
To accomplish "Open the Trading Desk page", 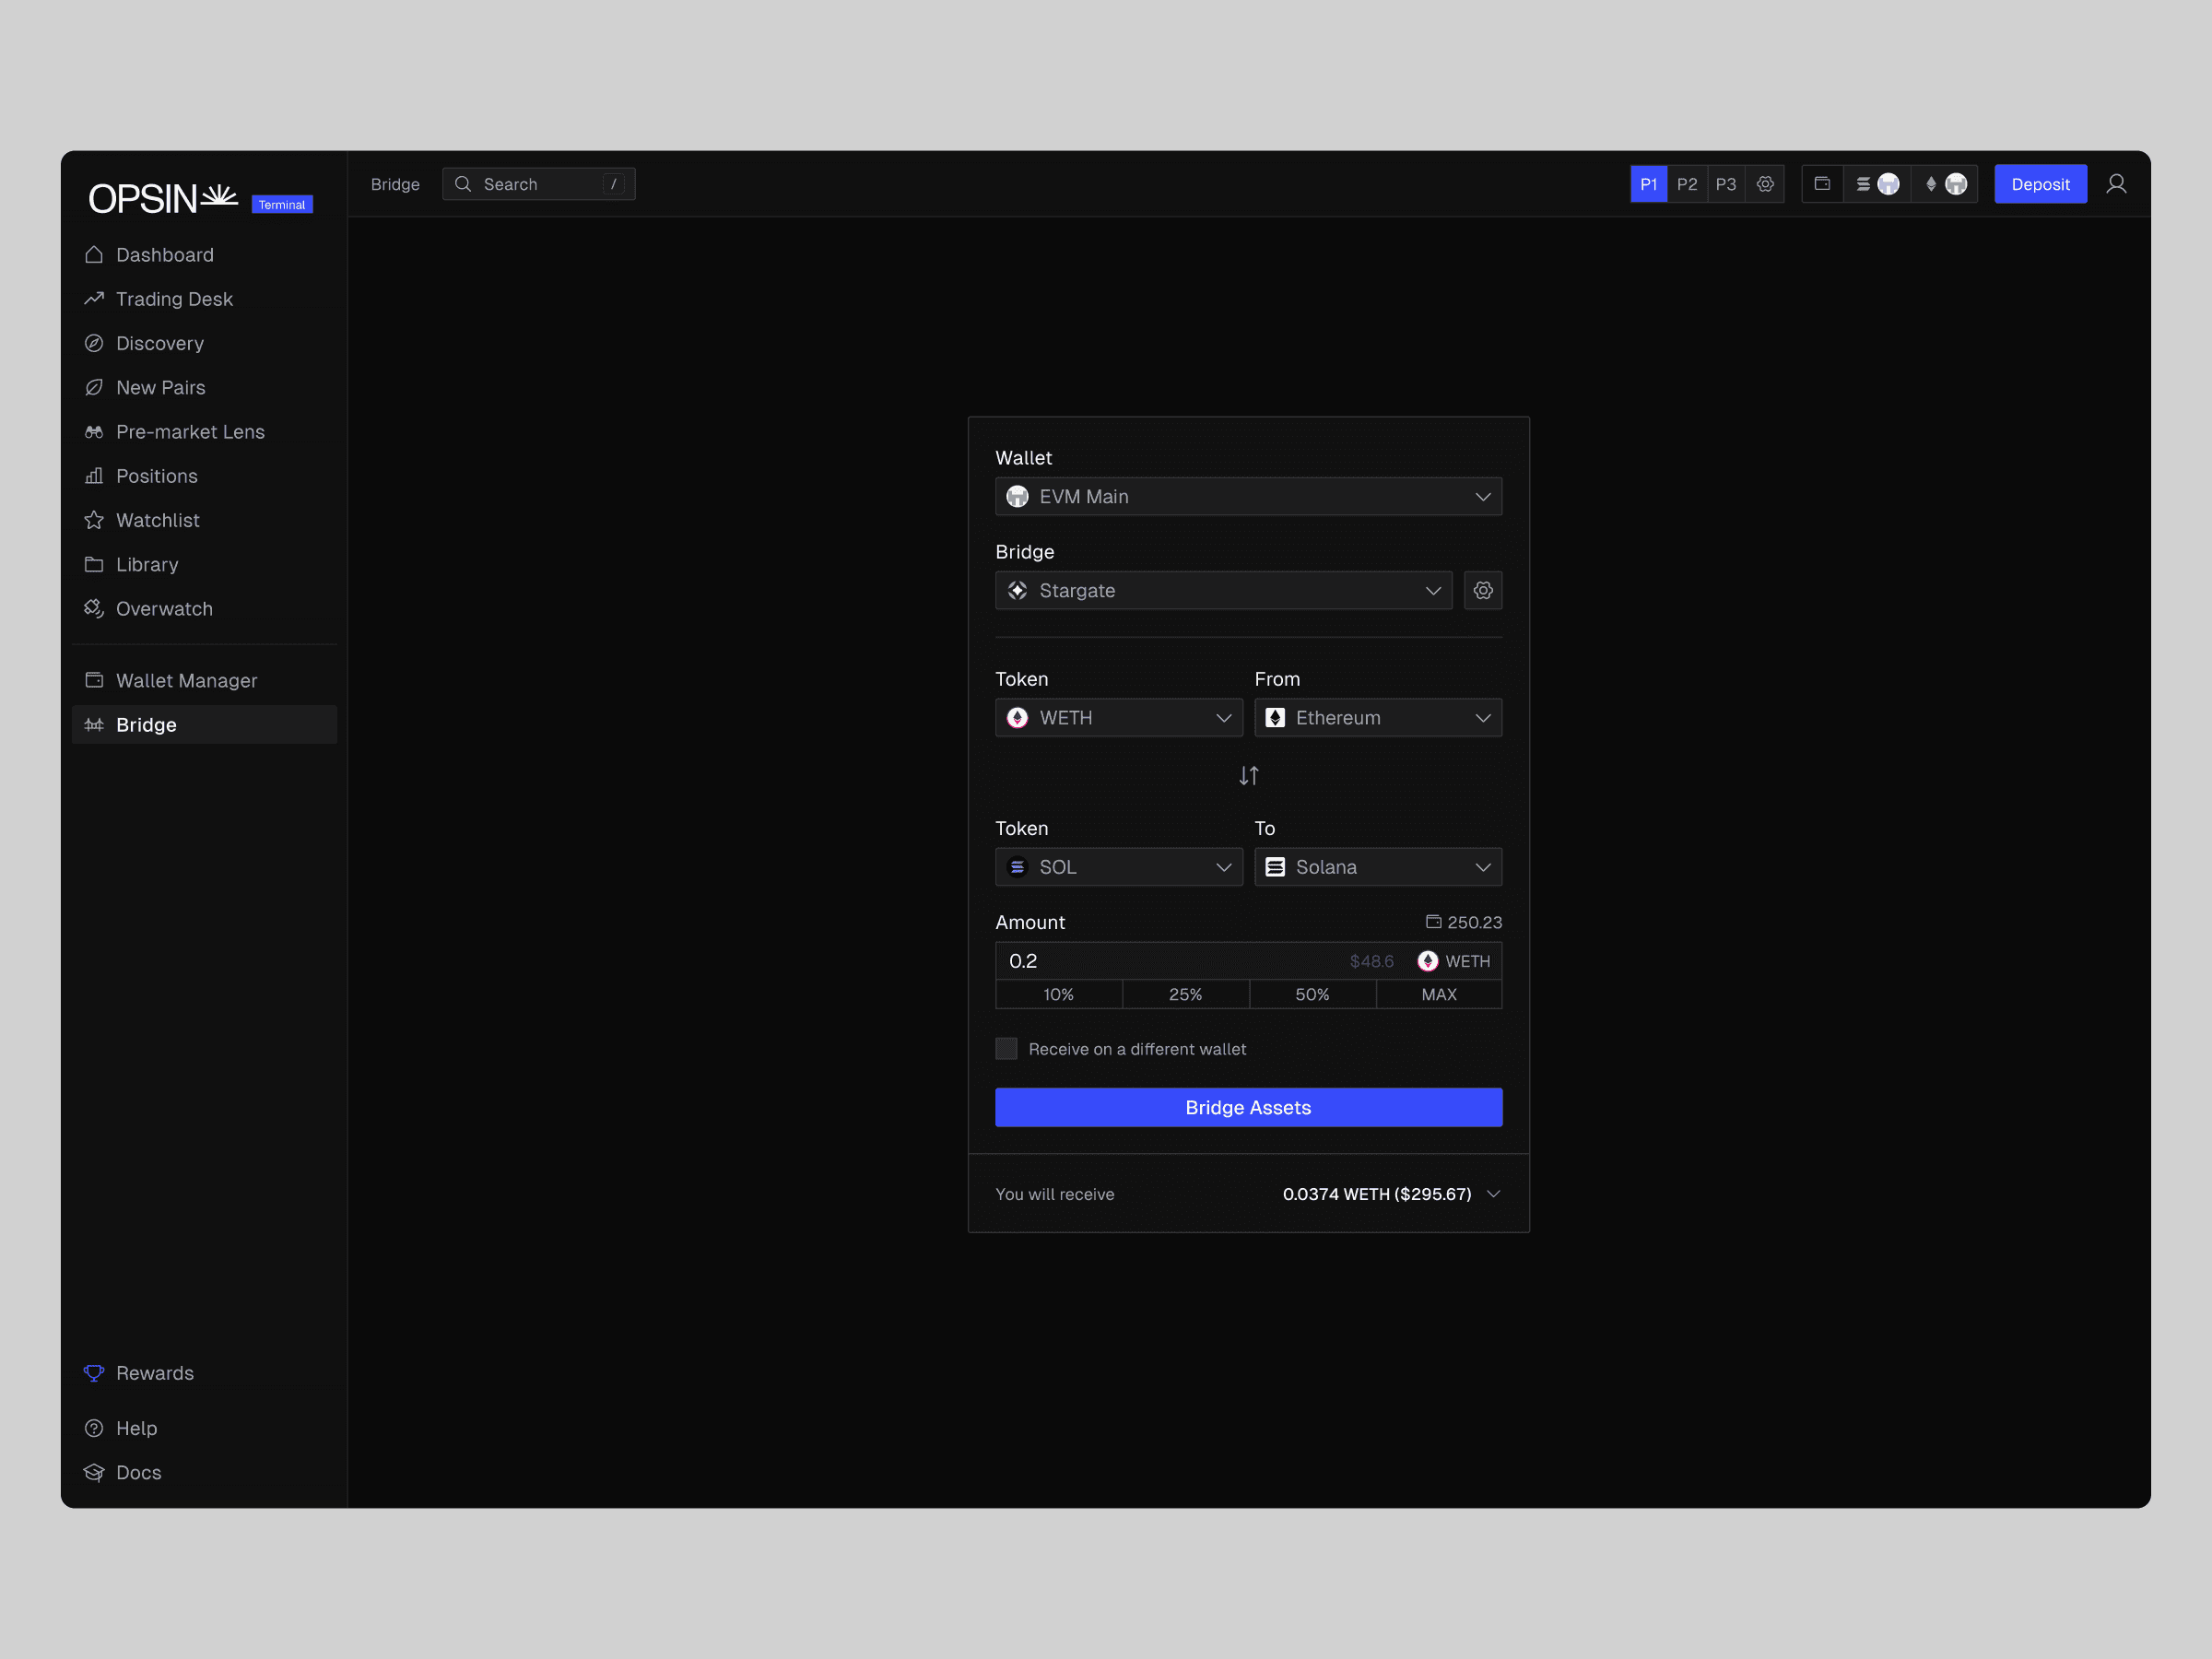I will [x=174, y=299].
